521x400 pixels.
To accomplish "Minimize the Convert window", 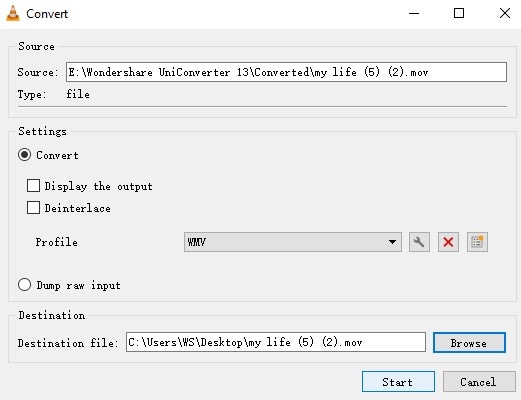I will (x=414, y=13).
